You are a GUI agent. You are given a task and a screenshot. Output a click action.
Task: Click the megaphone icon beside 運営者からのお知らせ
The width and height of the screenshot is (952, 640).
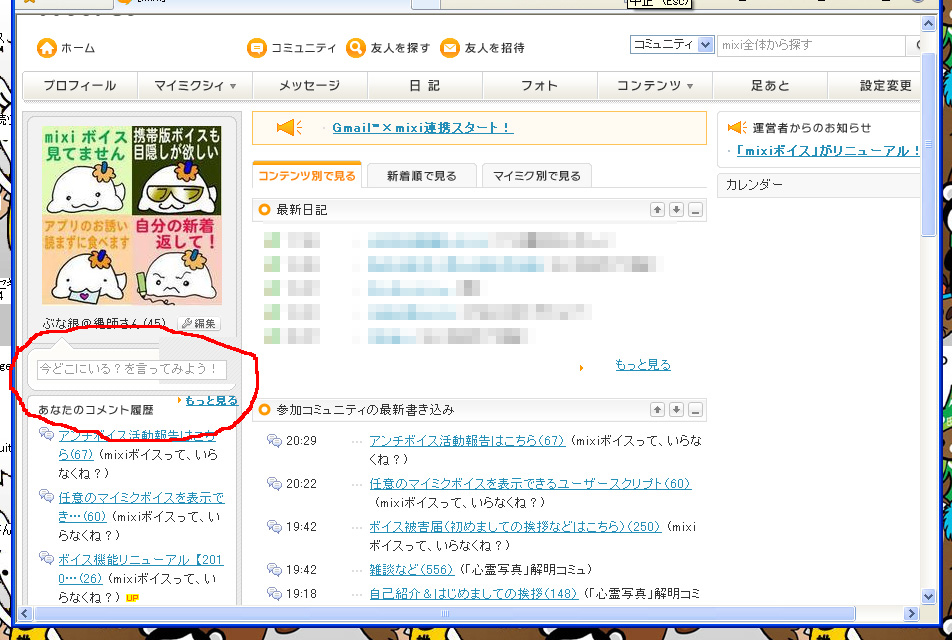click(737, 128)
